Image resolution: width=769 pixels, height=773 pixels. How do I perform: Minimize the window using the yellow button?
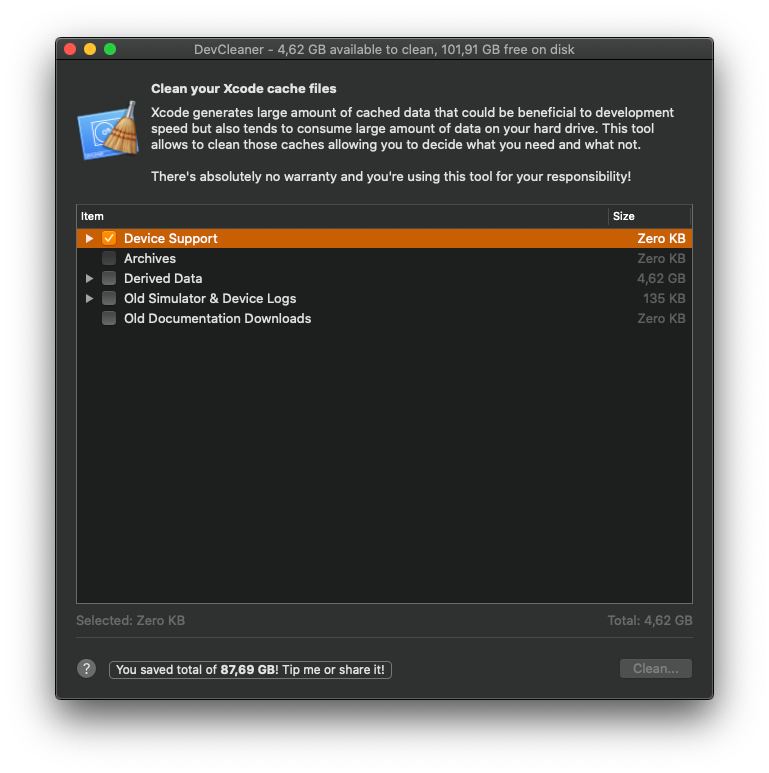tap(90, 49)
